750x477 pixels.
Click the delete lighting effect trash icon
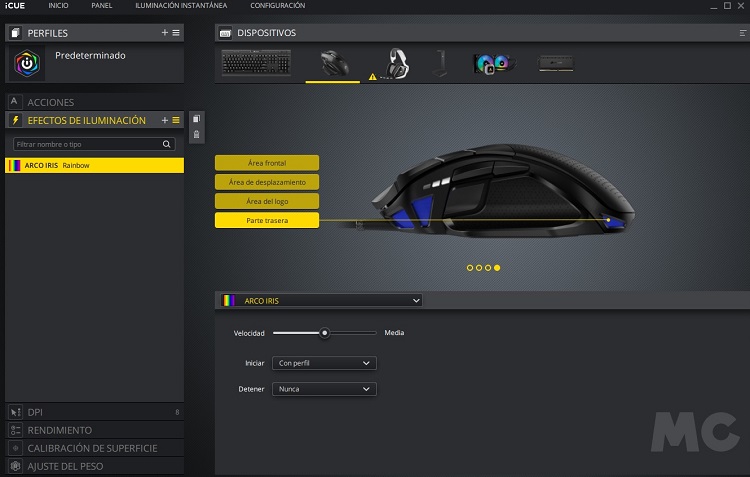pyautogui.click(x=196, y=134)
